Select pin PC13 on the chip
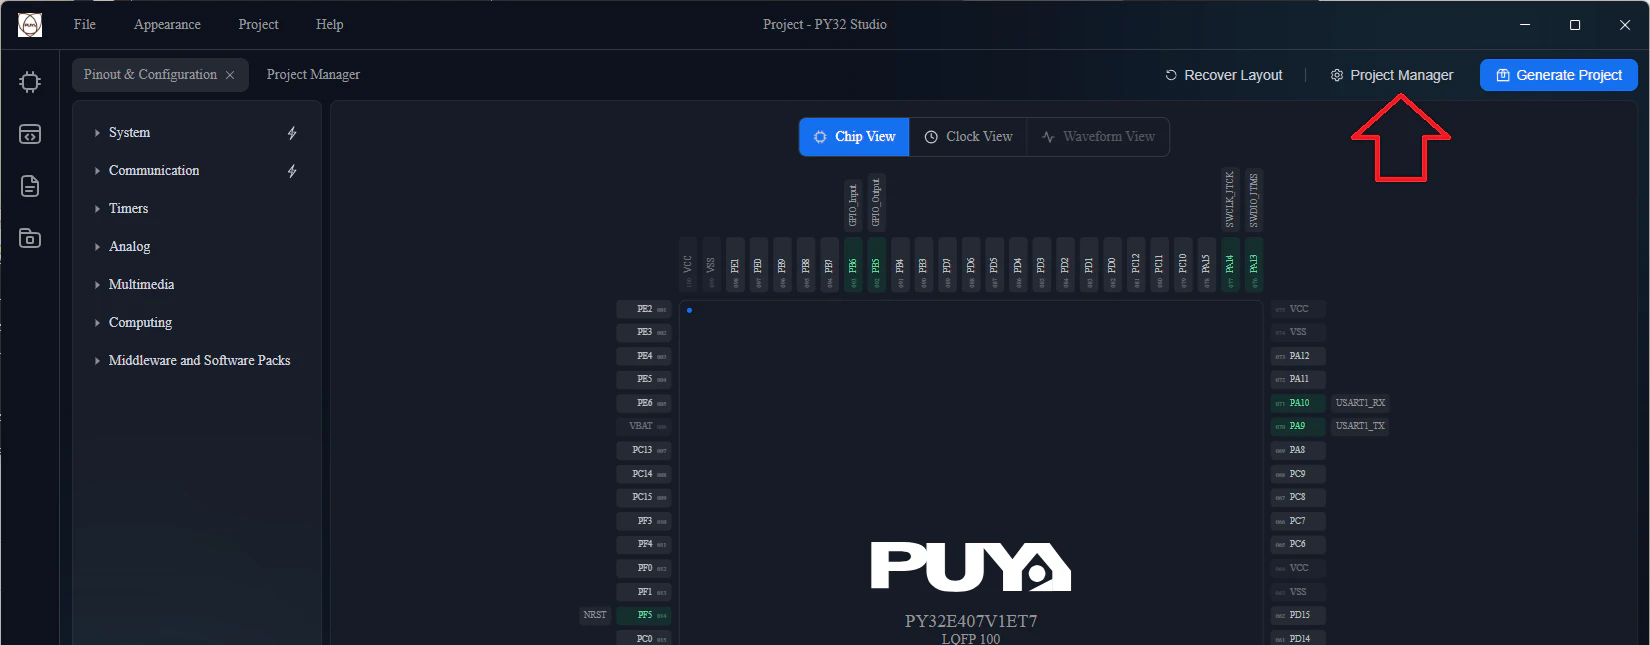Image resolution: width=1650 pixels, height=645 pixels. 644,450
